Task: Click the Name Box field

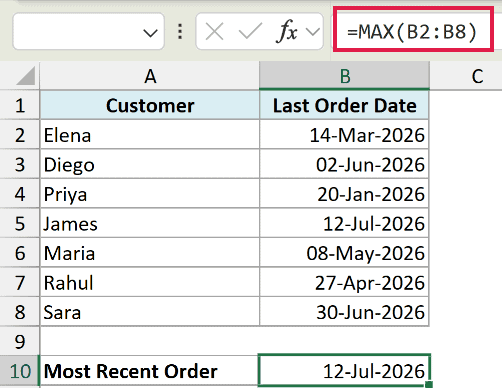Action: (x=88, y=31)
